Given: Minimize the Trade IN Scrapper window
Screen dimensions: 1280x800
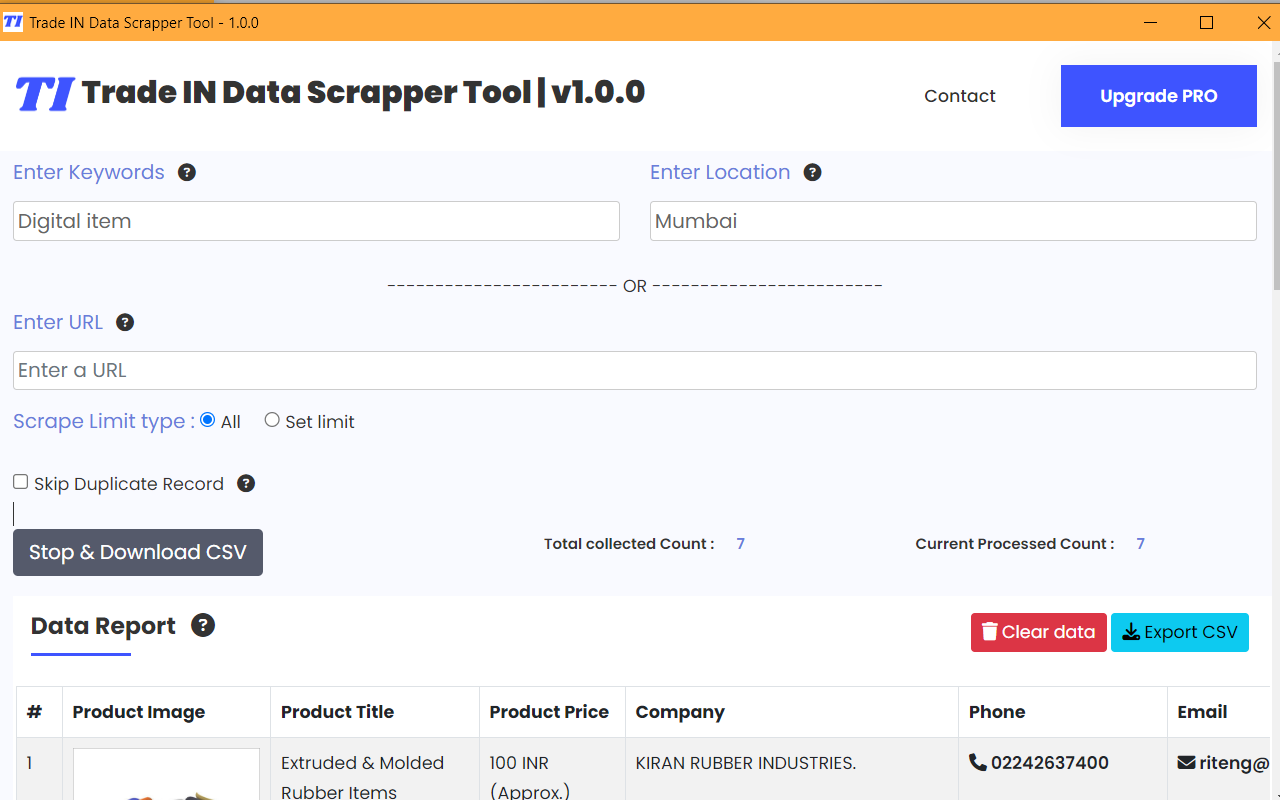Looking at the screenshot, I should [x=1151, y=22].
